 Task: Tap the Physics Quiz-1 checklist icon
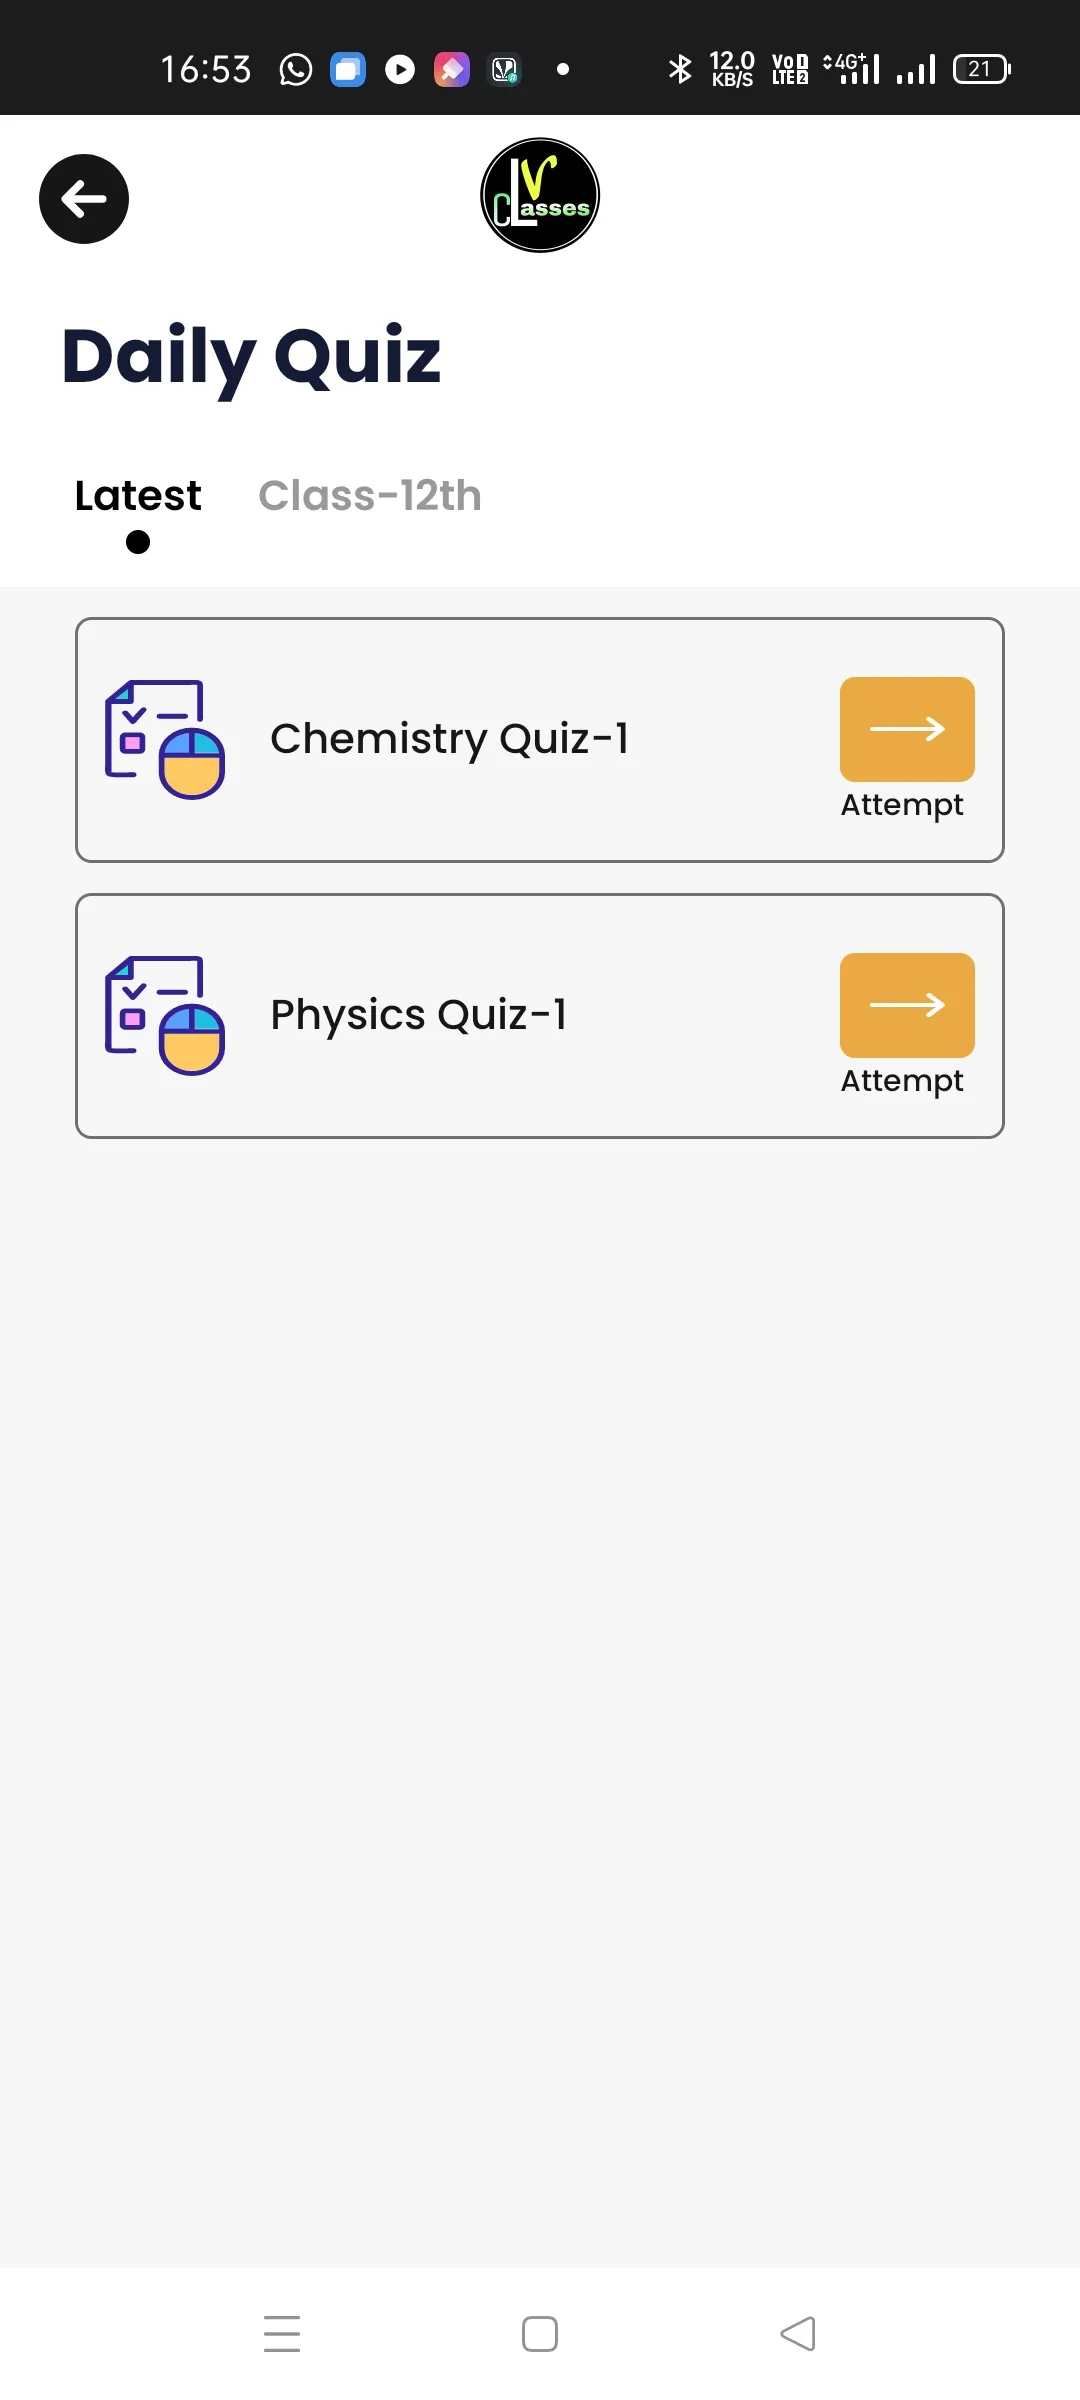[x=165, y=1016]
